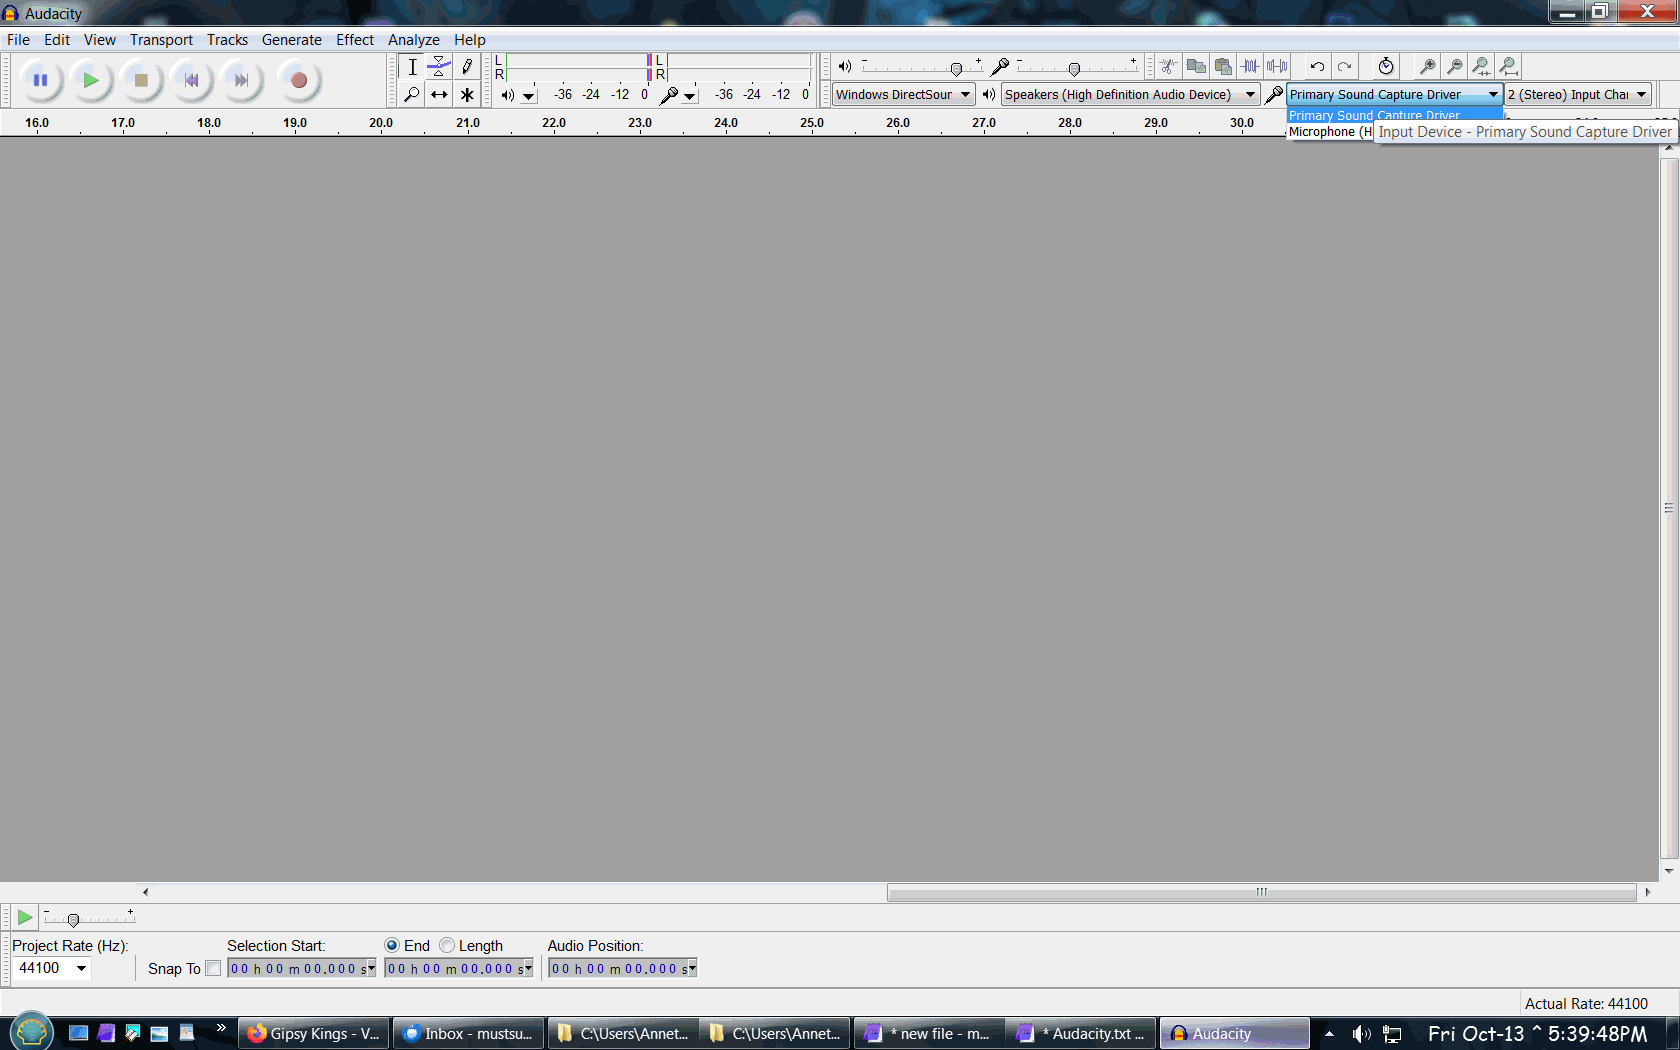The image size is (1680, 1050).
Task: Select the Draw tool pencil
Action: [467, 67]
